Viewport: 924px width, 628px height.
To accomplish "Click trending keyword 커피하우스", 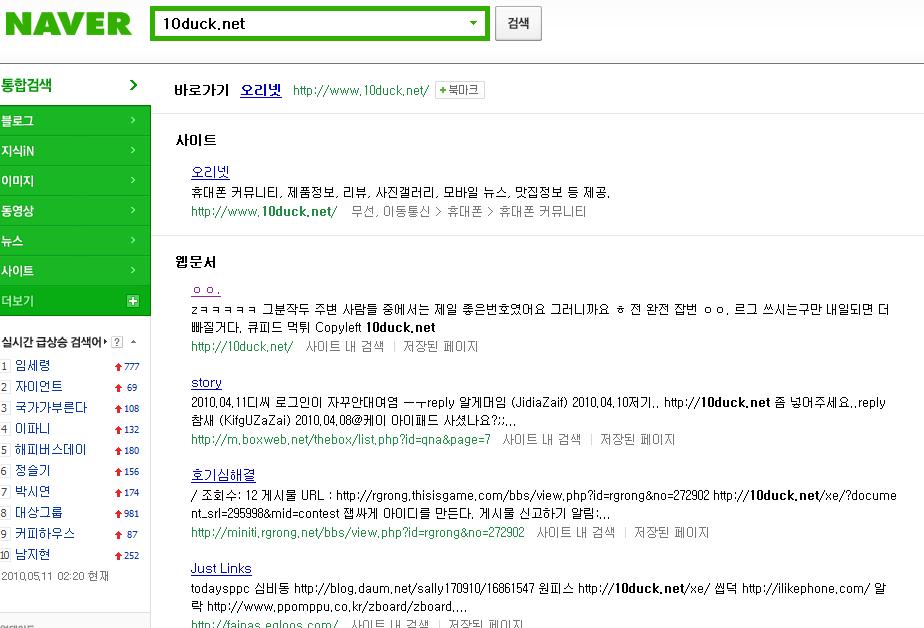I will (x=45, y=534).
